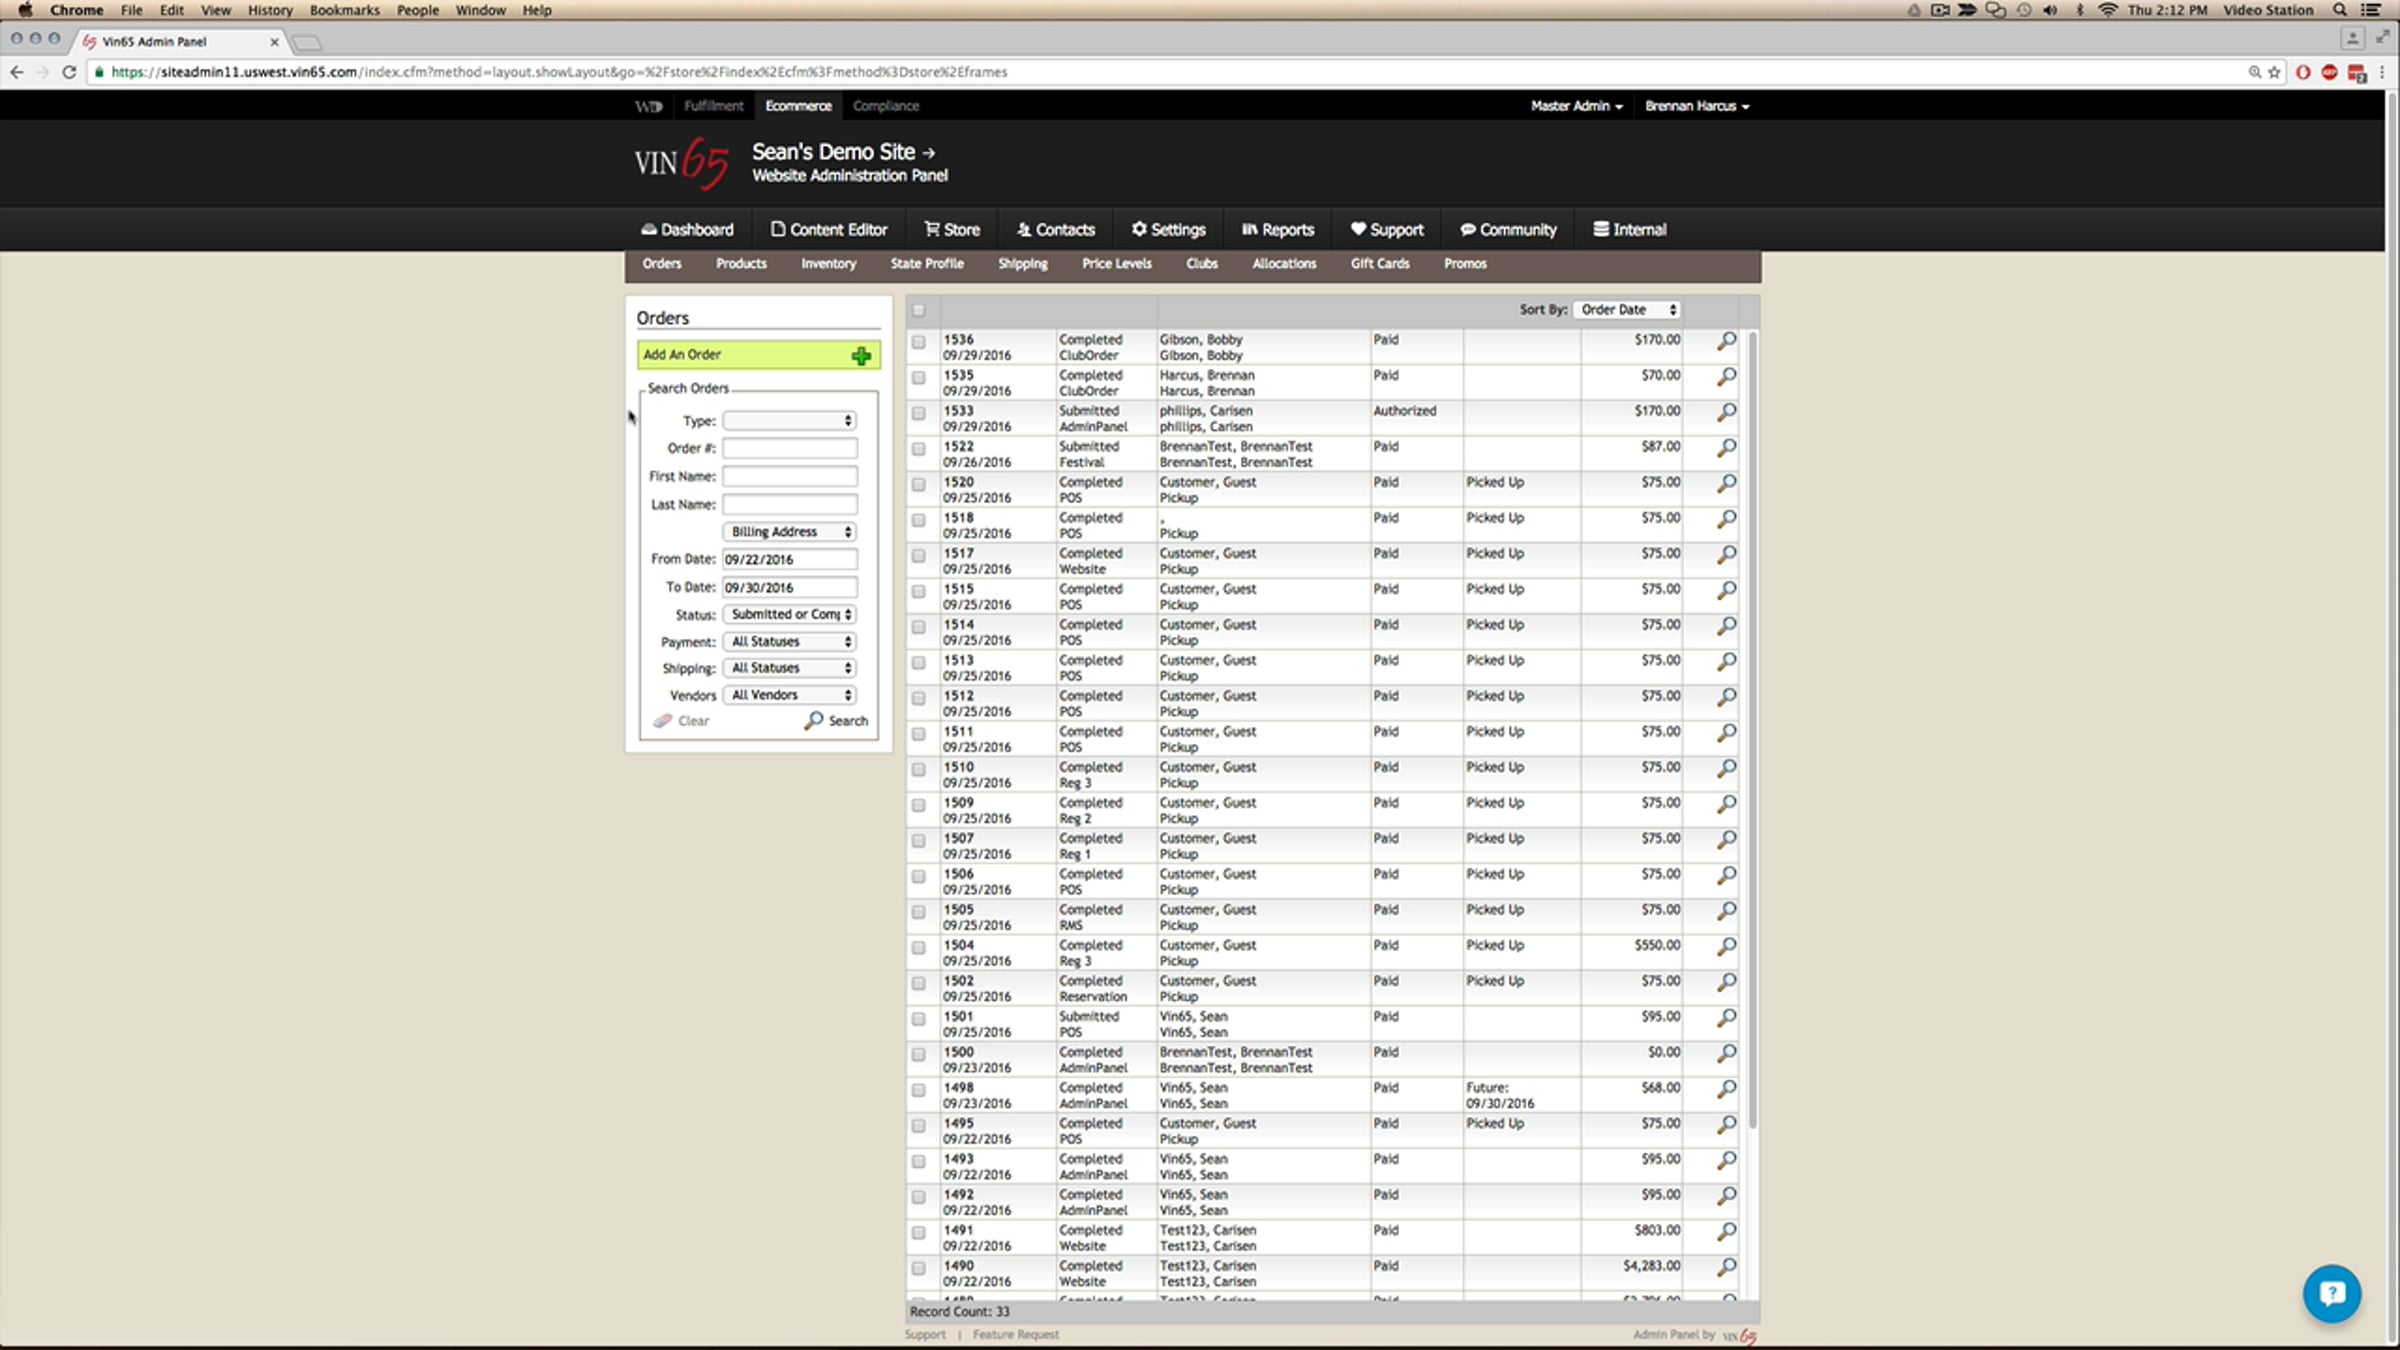
Task: Open the Payment statuses dropdown
Action: click(789, 642)
